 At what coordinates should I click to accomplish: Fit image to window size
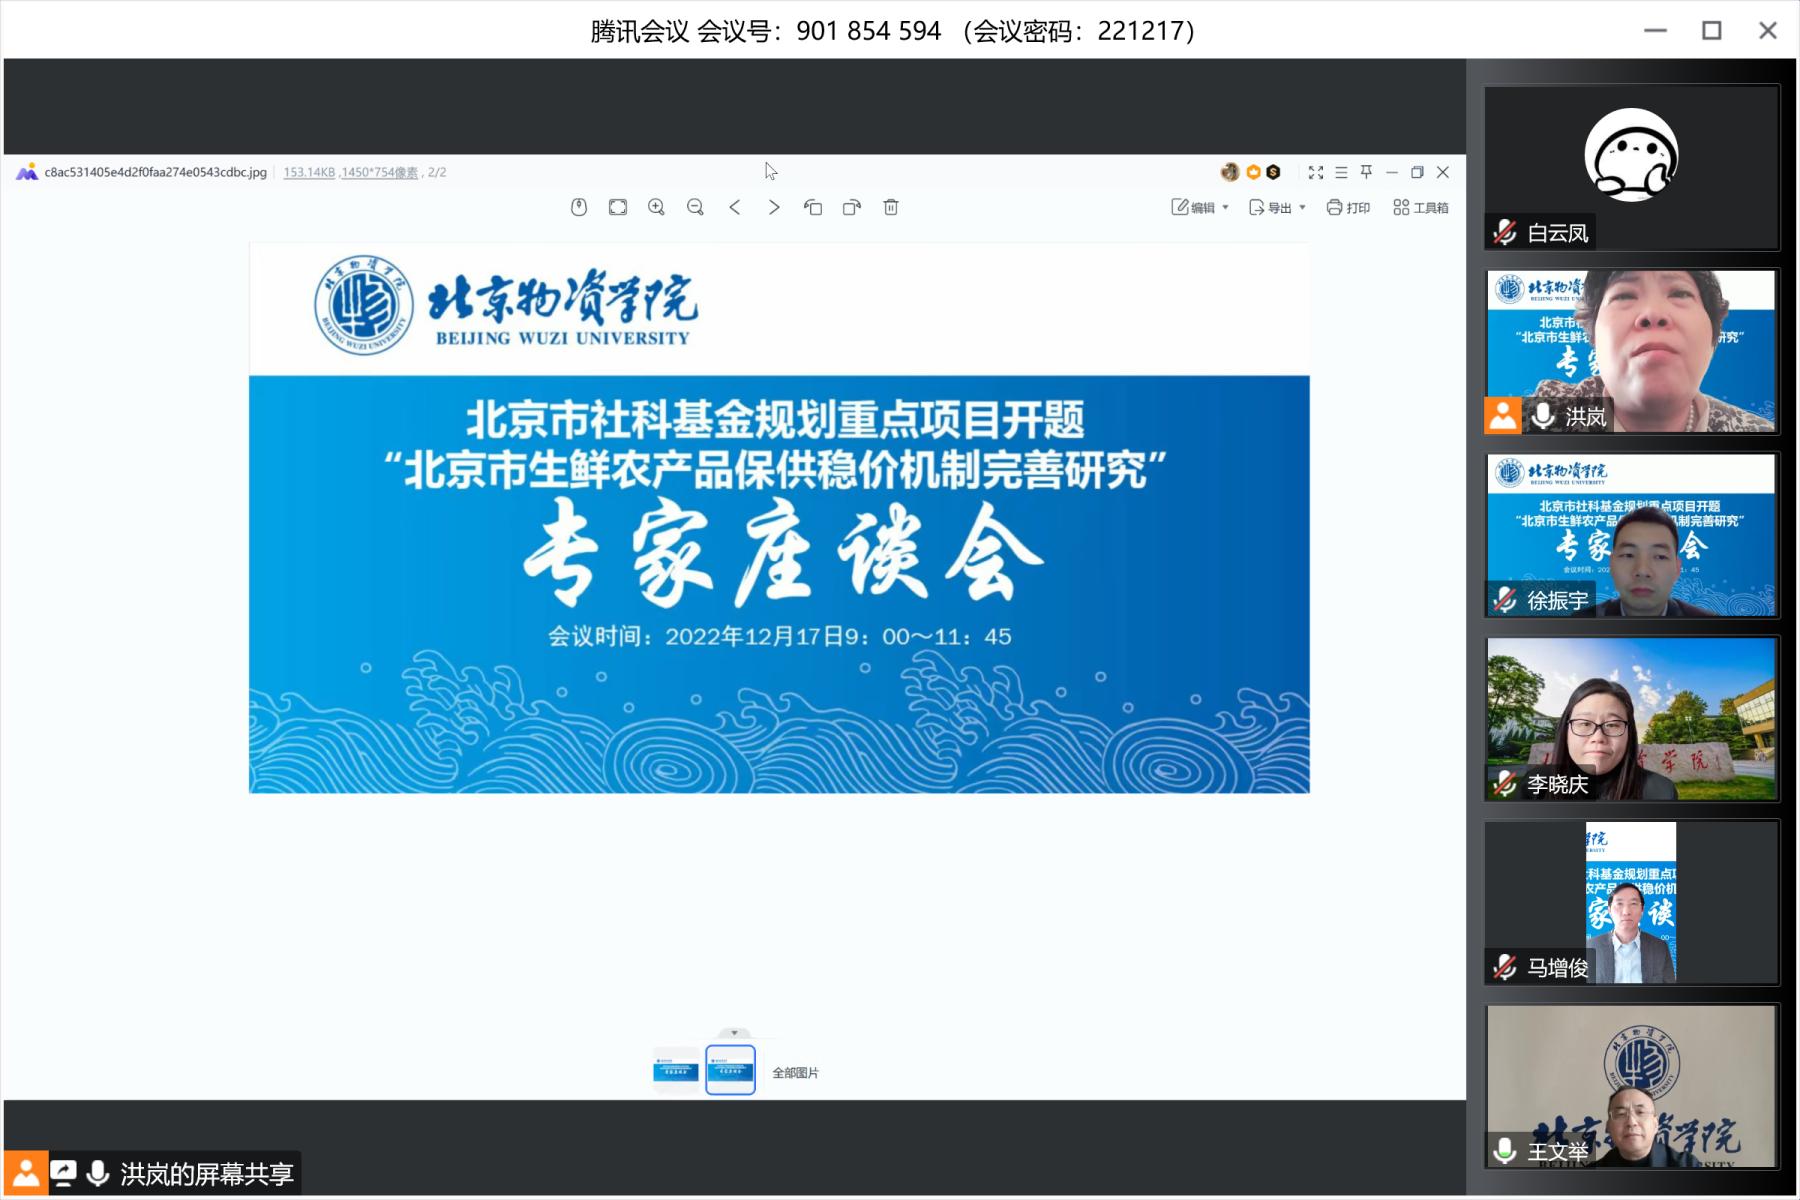point(618,207)
